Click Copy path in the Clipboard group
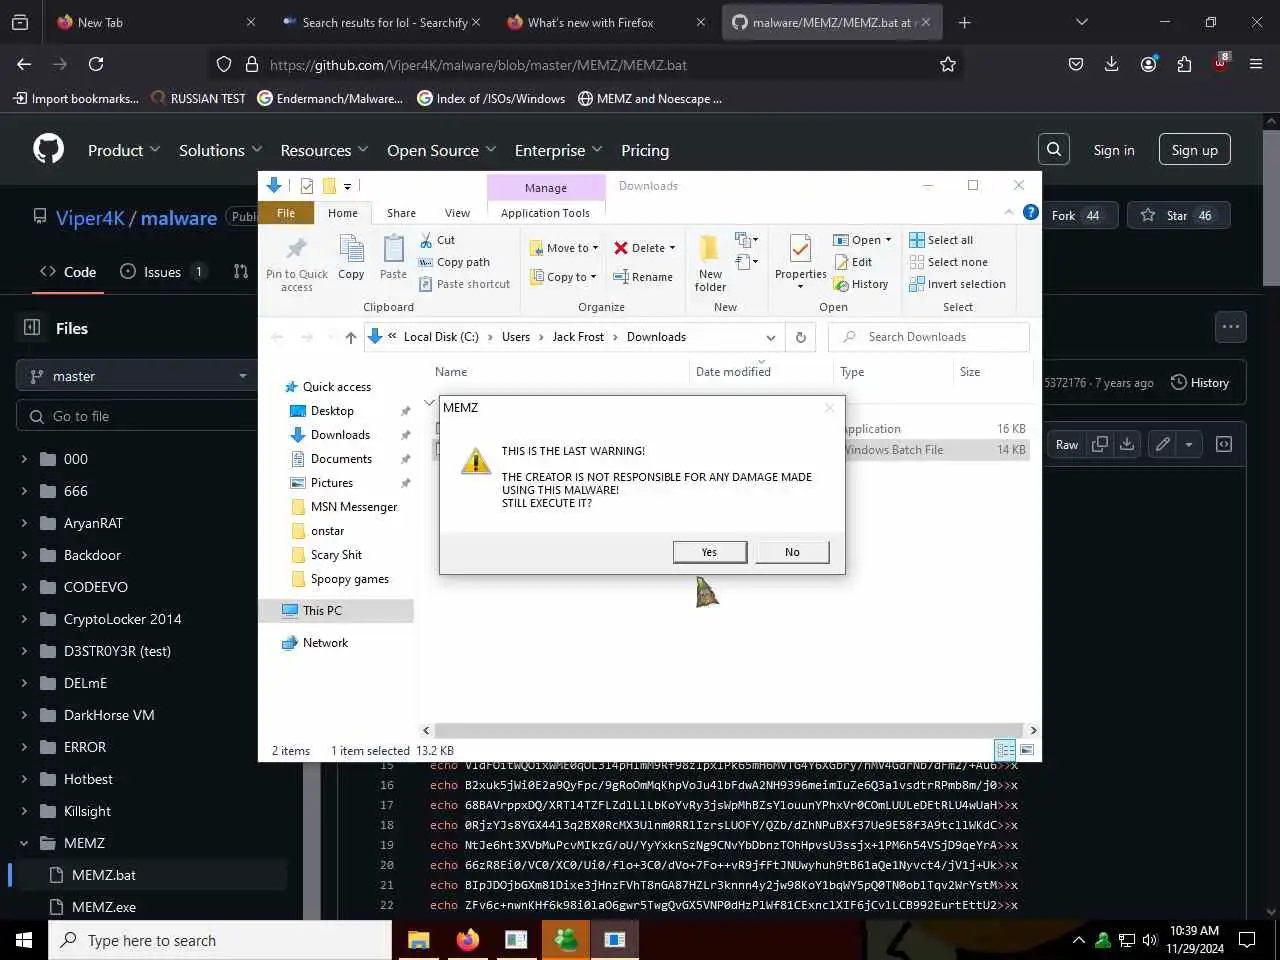The height and width of the screenshot is (960, 1280). 454,262
